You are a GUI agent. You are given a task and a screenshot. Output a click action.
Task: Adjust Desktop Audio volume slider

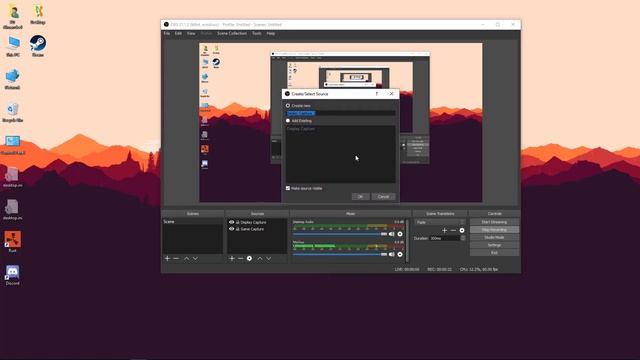pyautogui.click(x=340, y=234)
